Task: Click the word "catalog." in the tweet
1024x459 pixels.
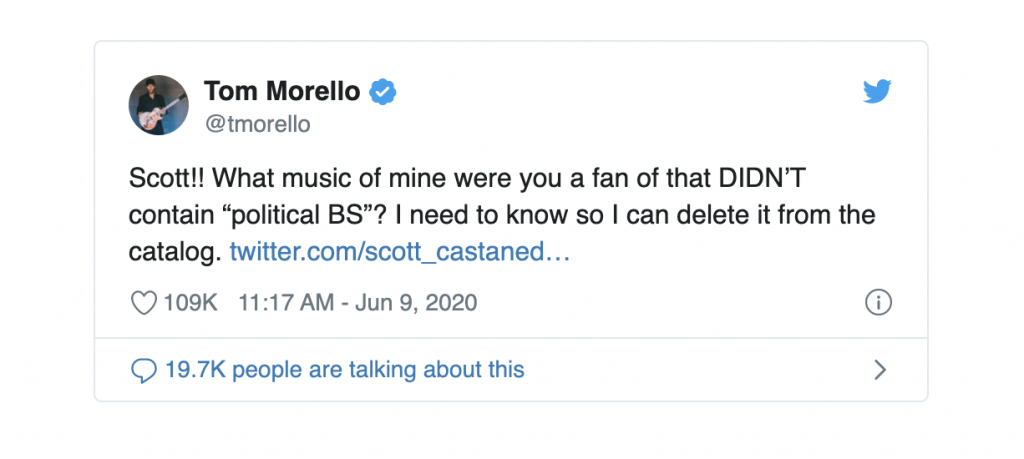Action: point(175,252)
